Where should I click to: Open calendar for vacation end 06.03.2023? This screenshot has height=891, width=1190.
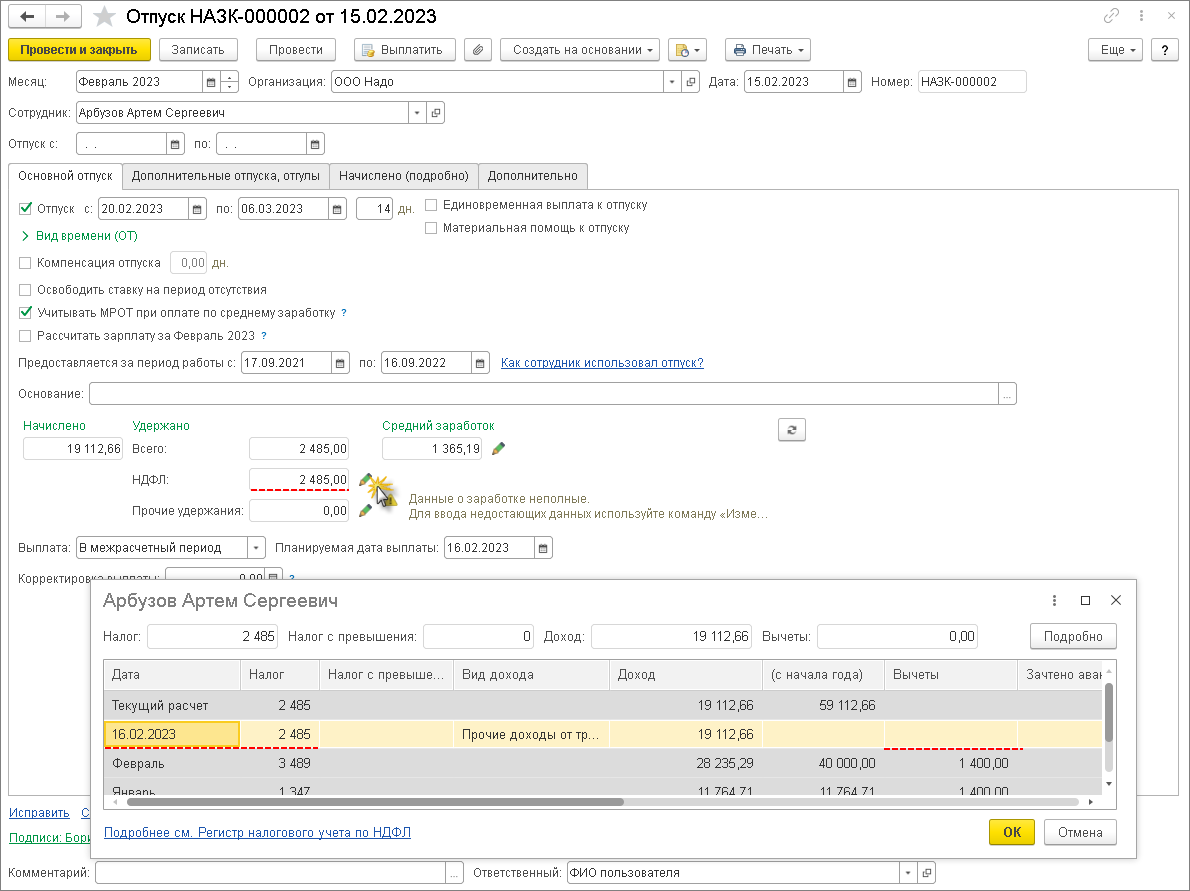click(338, 209)
